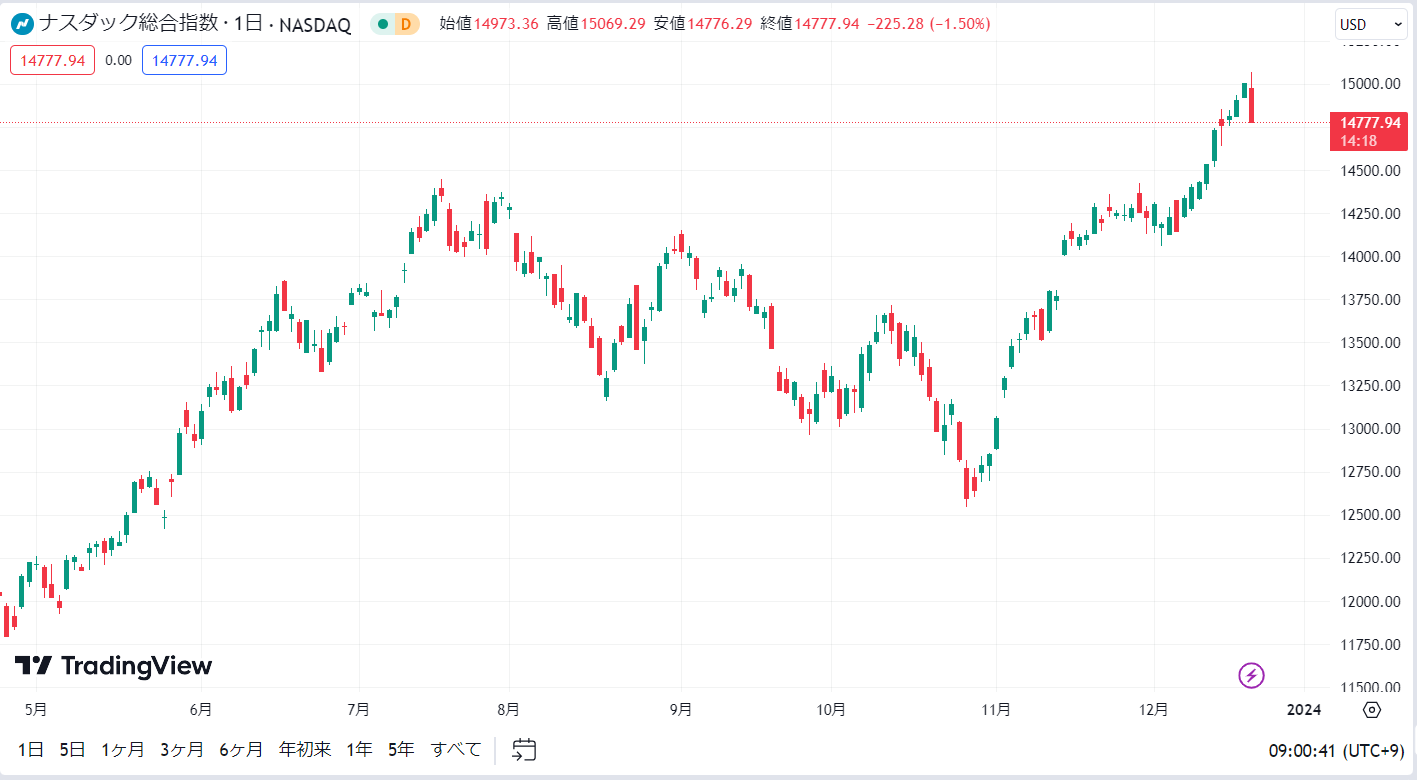The width and height of the screenshot is (1417, 780).
Task: Toggle the green market status dot
Action: point(383,24)
